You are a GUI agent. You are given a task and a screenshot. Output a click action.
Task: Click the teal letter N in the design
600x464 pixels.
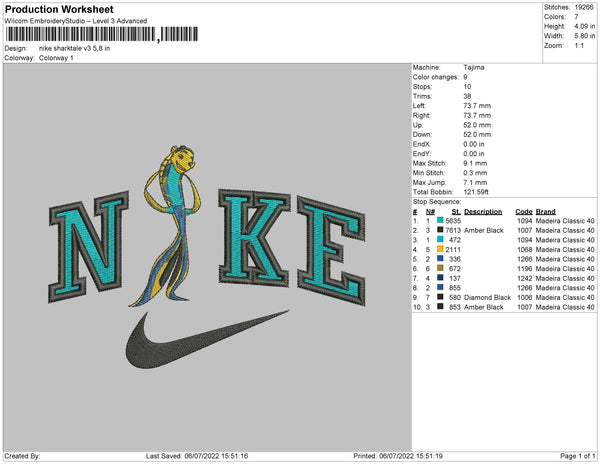tap(89, 247)
